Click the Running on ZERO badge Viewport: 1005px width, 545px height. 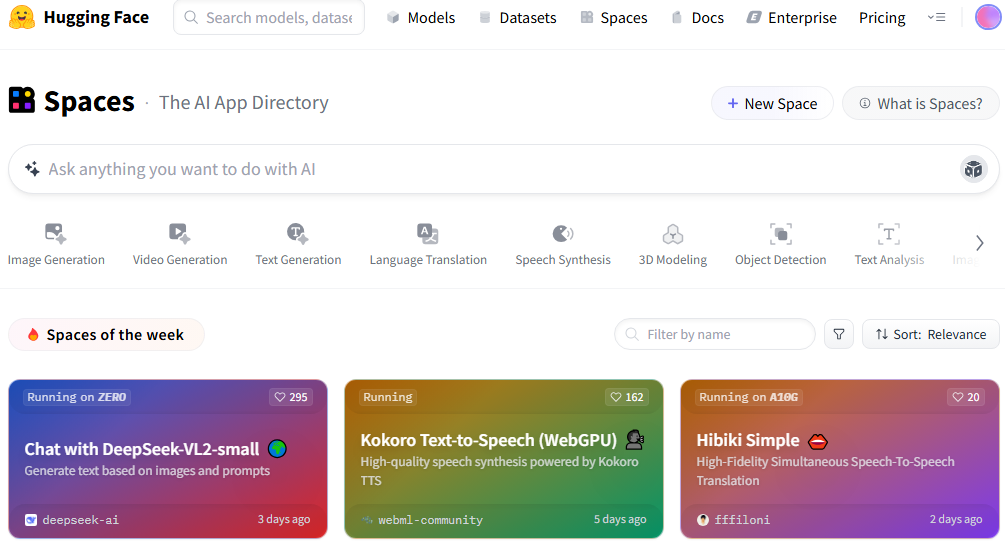pyautogui.click(x=77, y=397)
